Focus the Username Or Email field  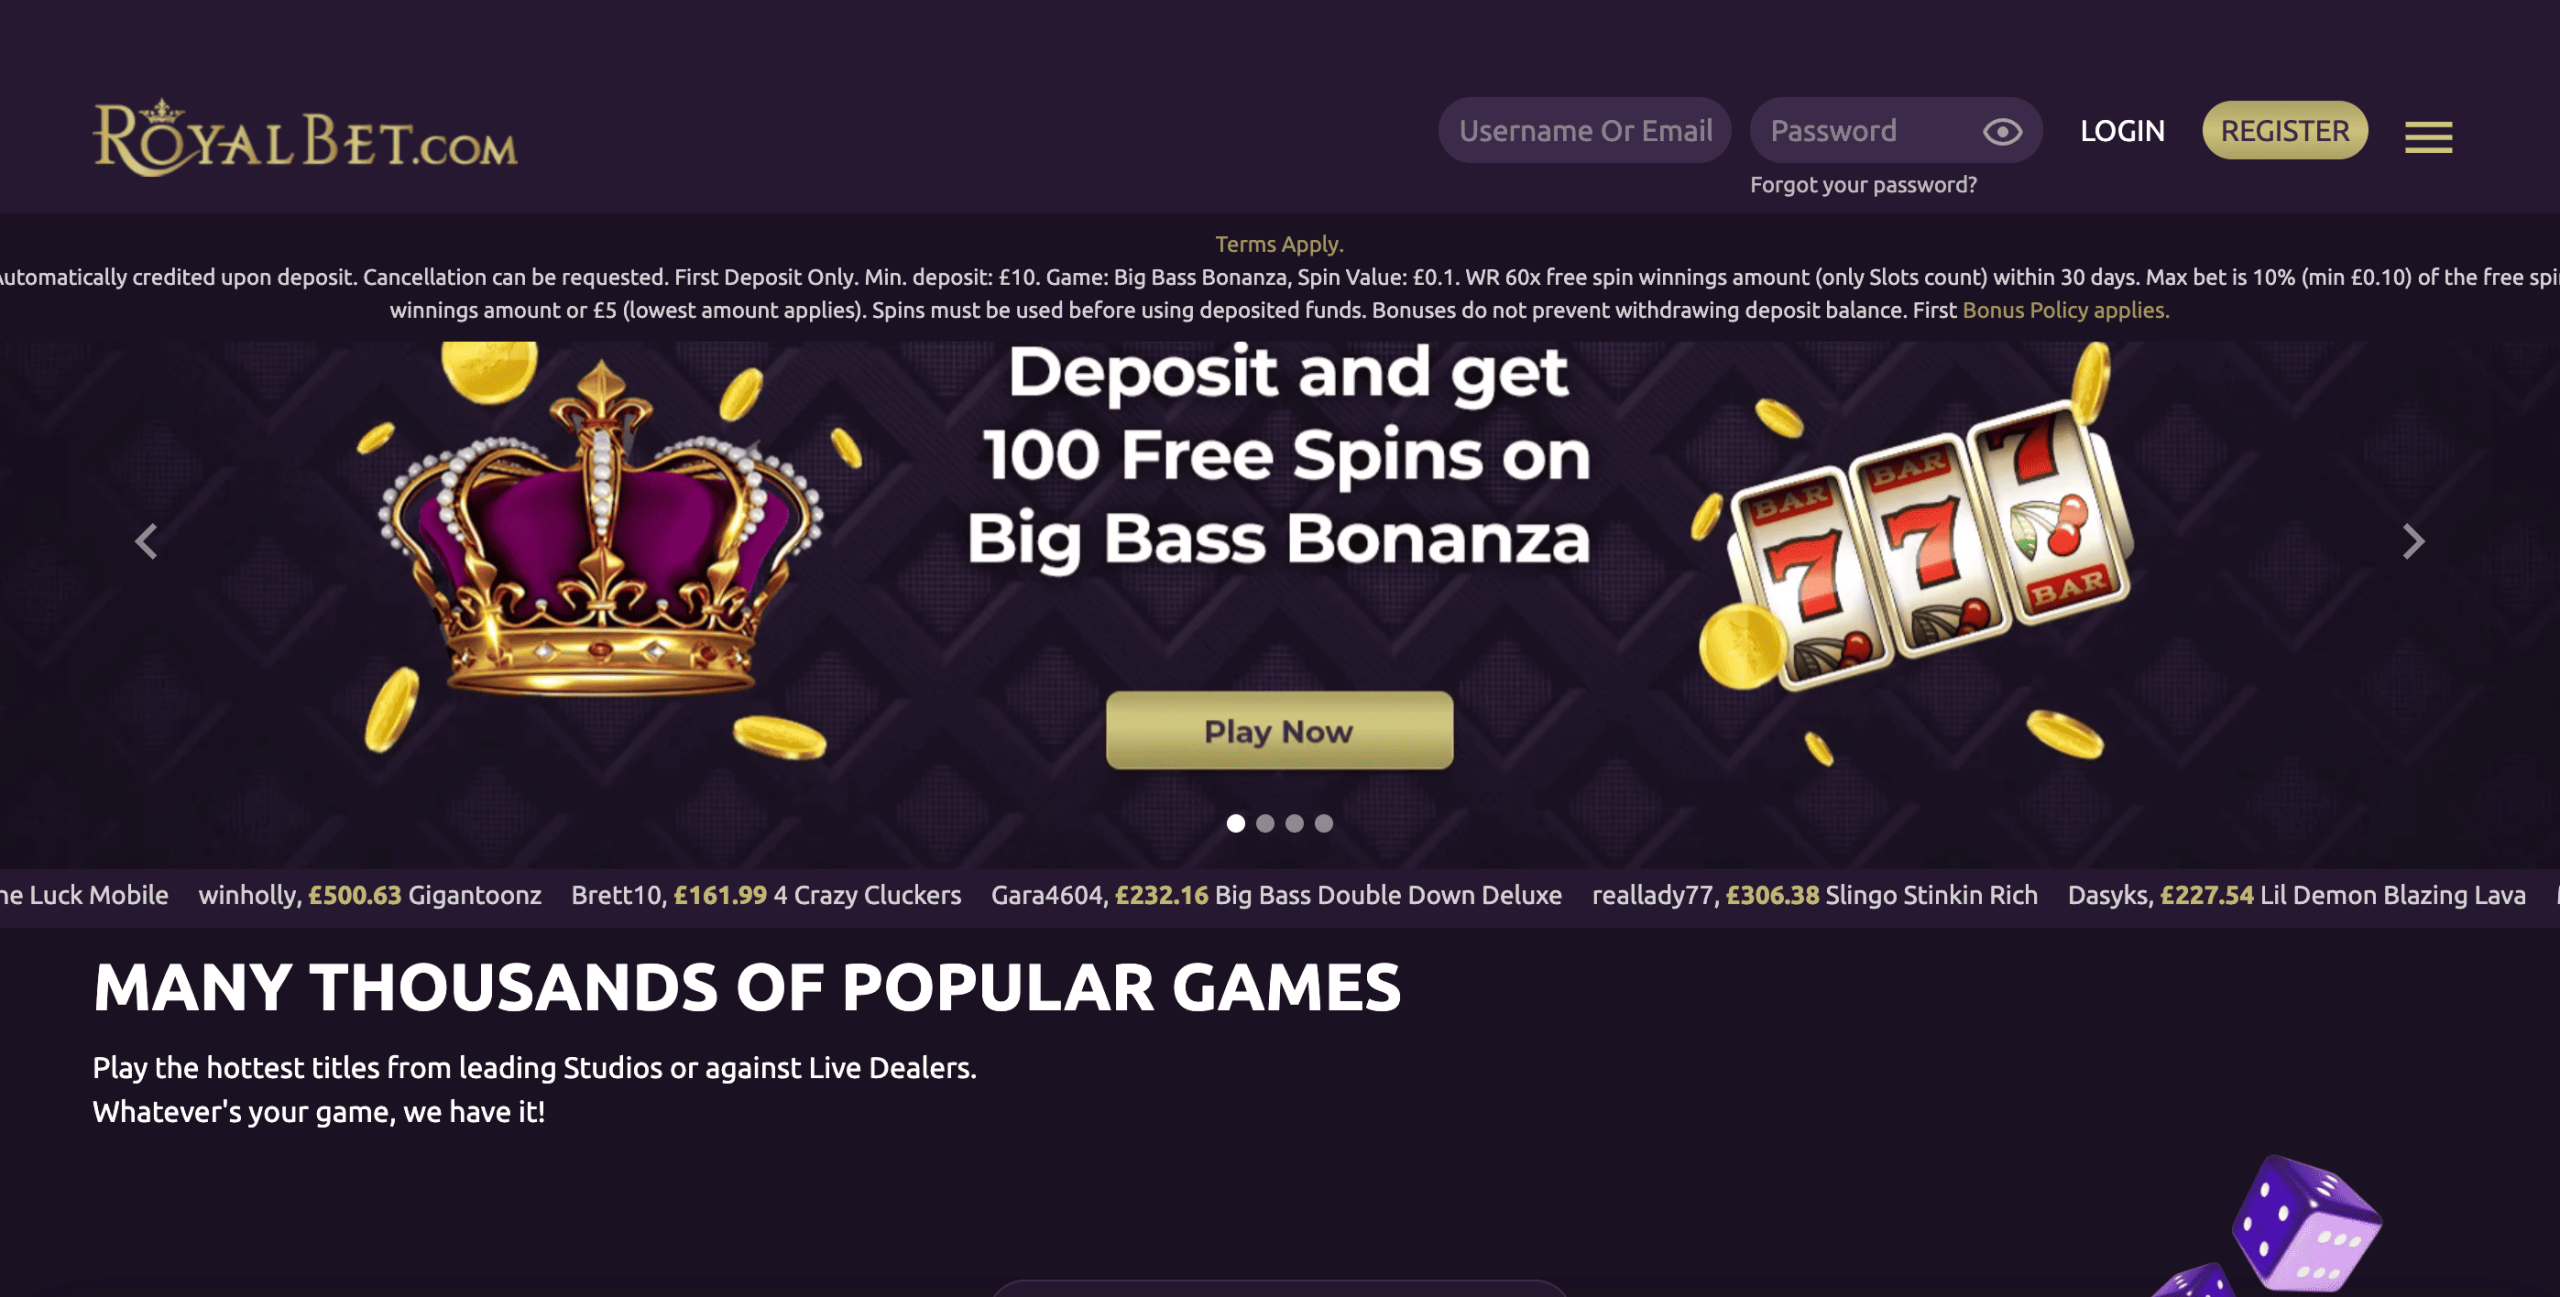[1585, 131]
